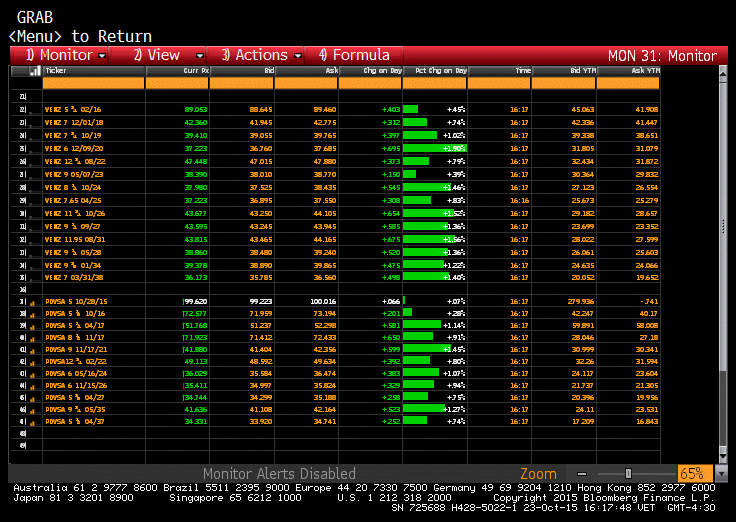Click the +1.90% percent change bar
736x522 pixels.
click(435, 148)
